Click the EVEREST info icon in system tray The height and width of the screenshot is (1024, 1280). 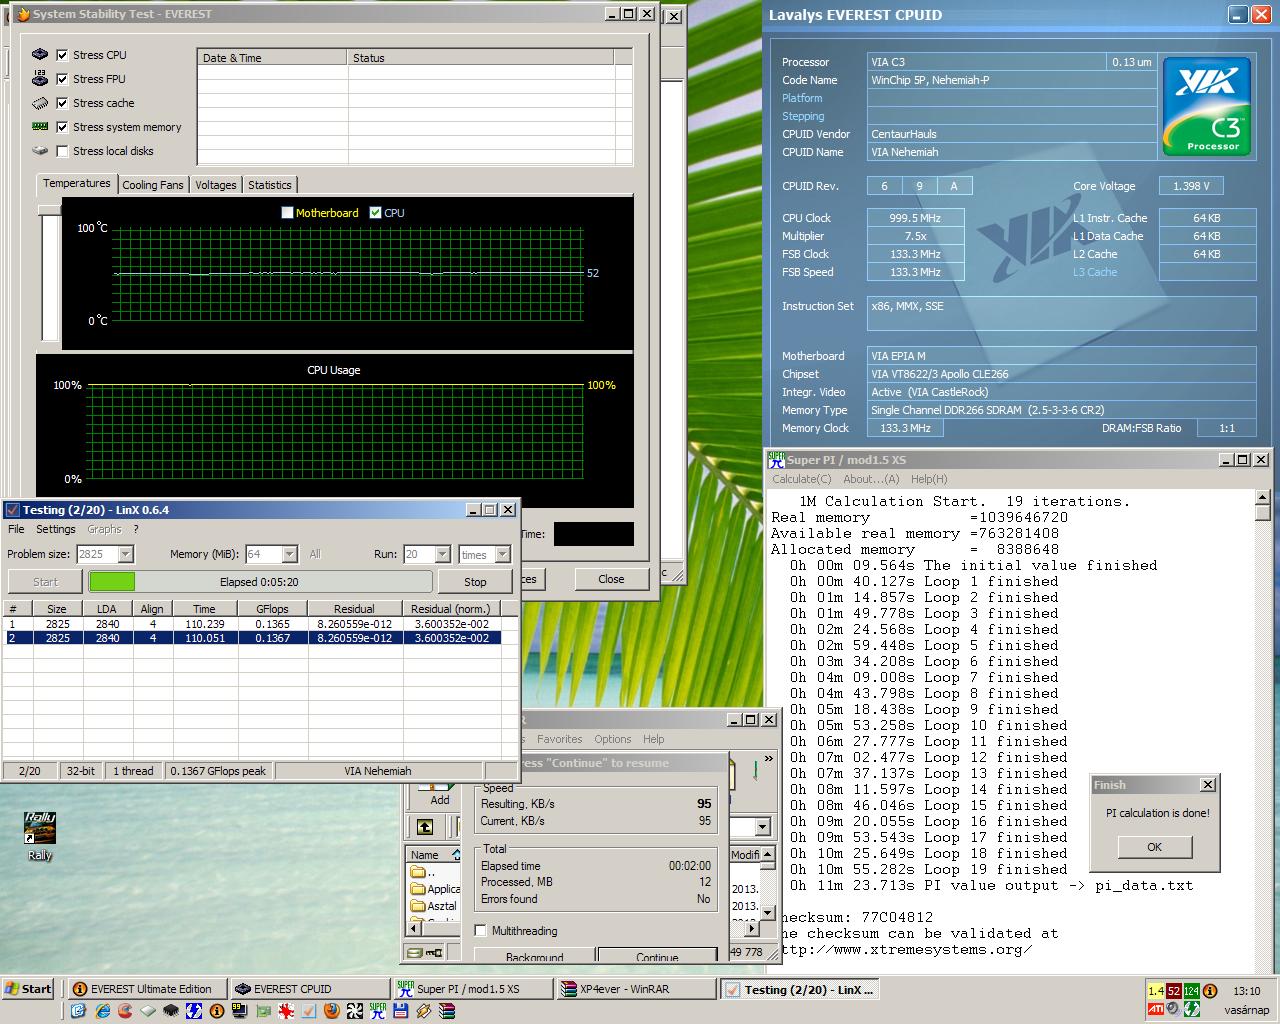1209,991
